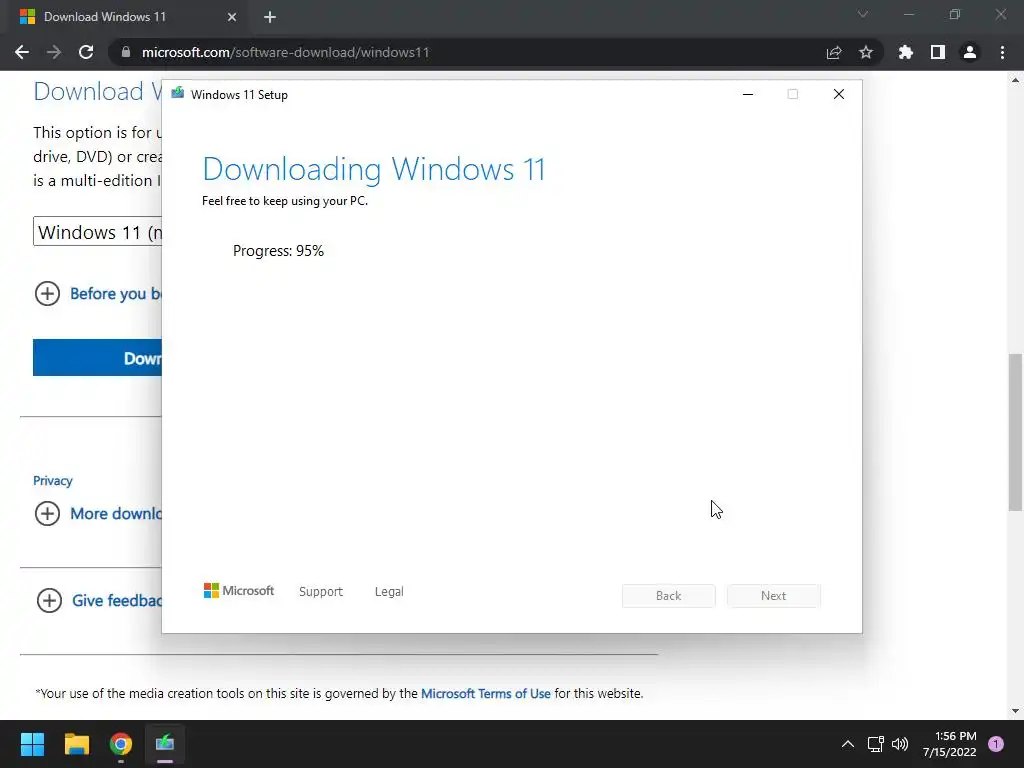Restore down the Chrome window
The width and height of the screenshot is (1024, 768).
[x=955, y=14]
